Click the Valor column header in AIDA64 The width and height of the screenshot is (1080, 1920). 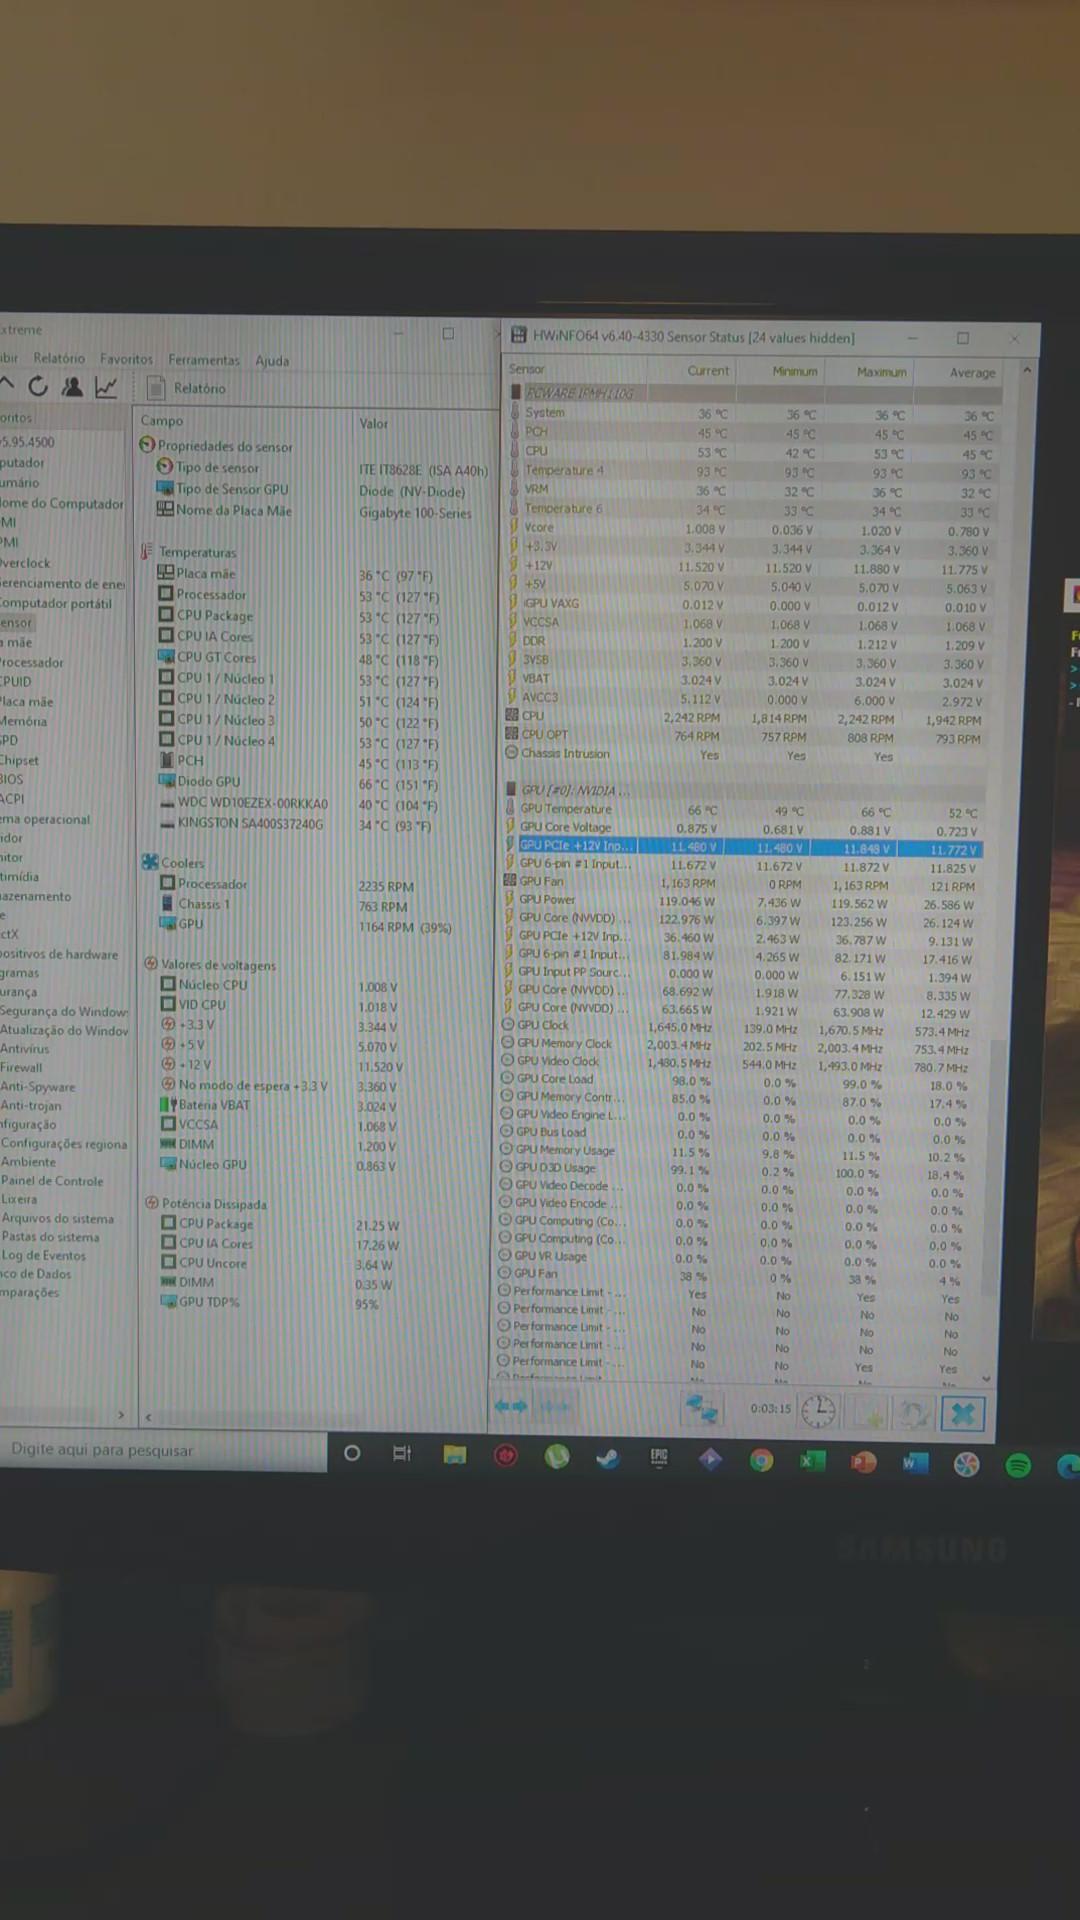[373, 424]
